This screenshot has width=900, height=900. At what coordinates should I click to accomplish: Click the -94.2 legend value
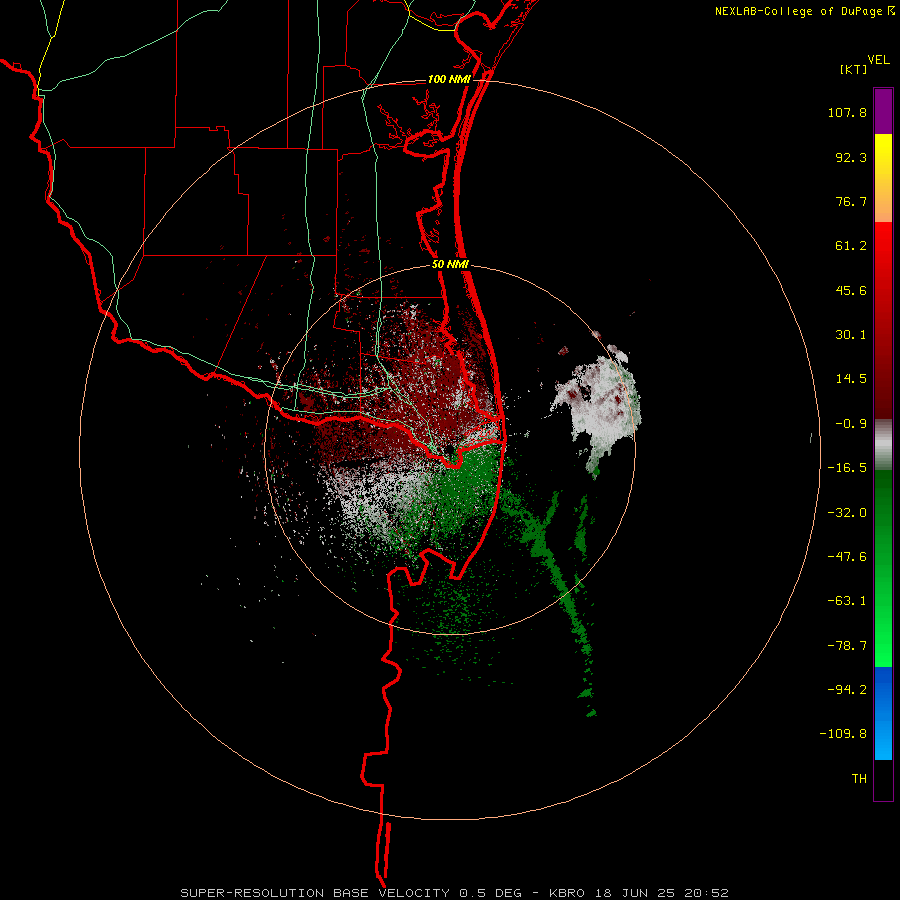coord(847,690)
